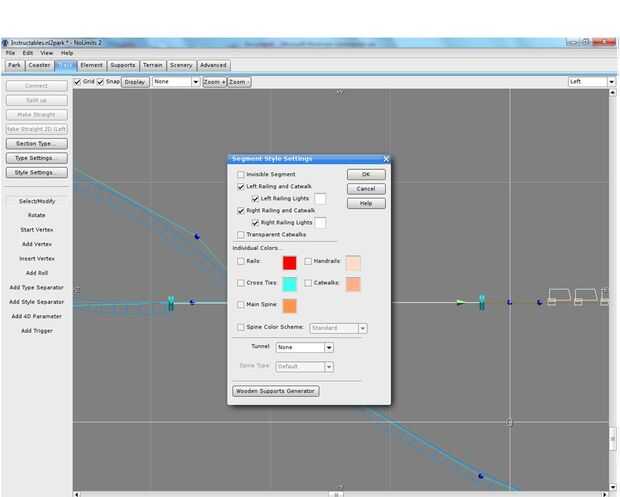Click the Type Settings button
Image resolution: width=620 pixels, height=497 pixels.
point(37,158)
